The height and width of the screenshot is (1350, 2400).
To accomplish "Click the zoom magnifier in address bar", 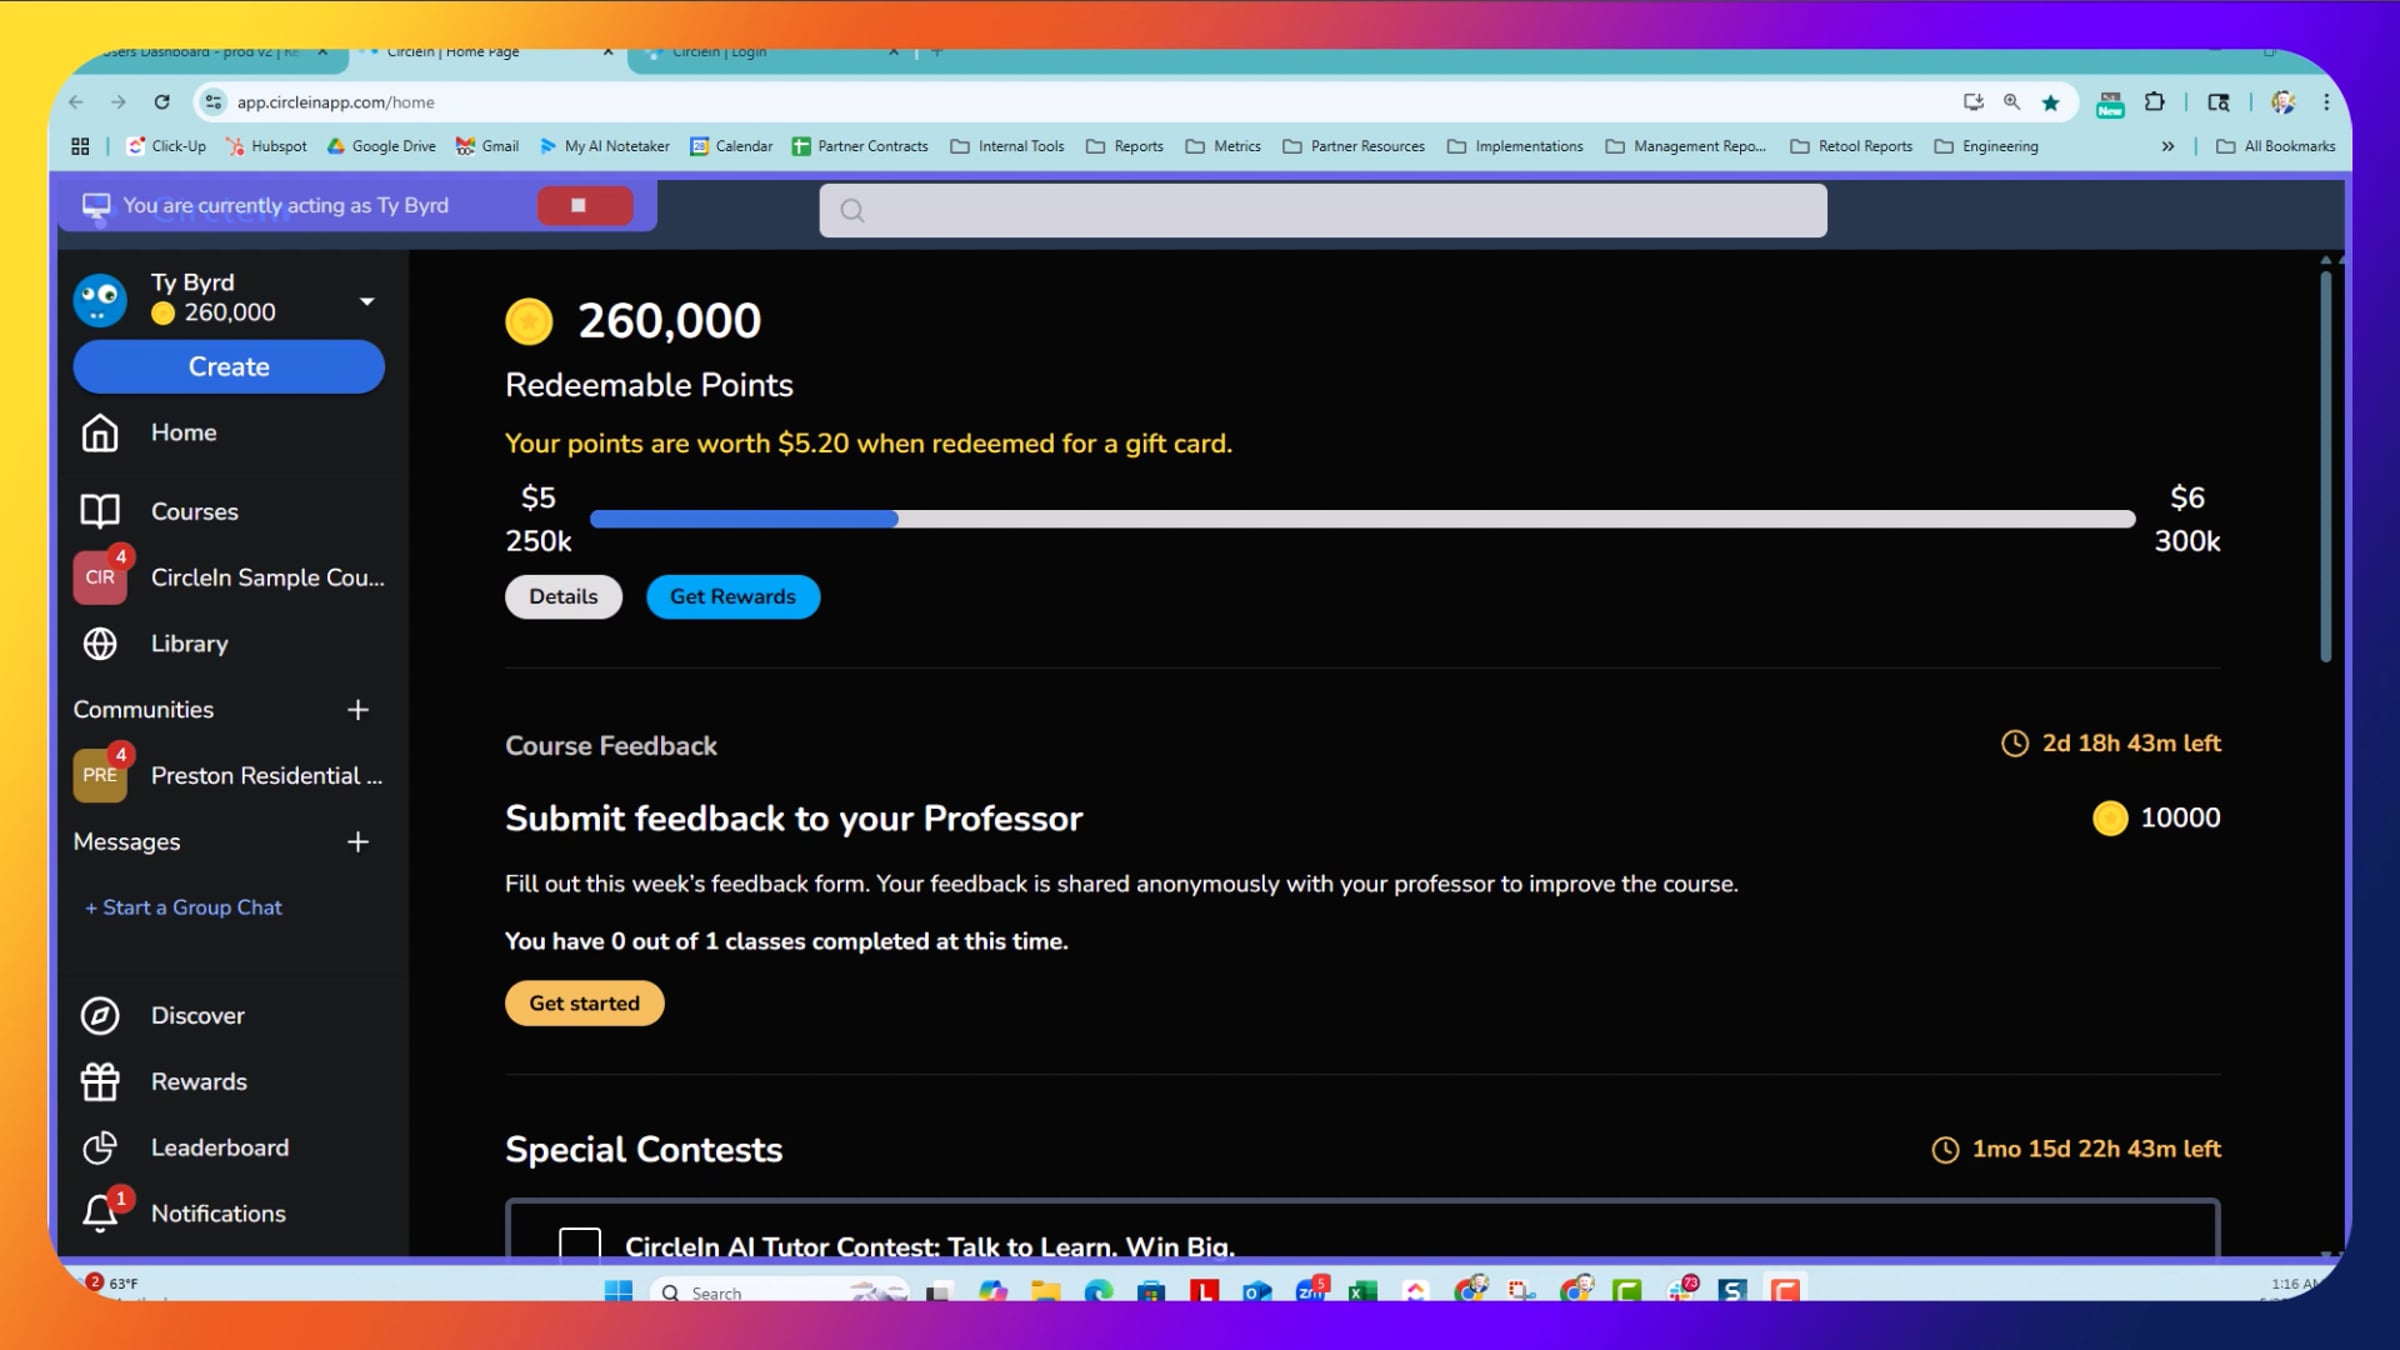I will (x=2012, y=102).
